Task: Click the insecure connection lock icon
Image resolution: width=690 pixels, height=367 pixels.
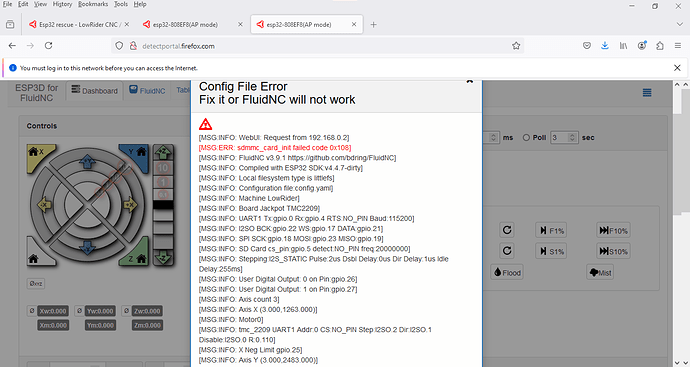Action: [133, 46]
